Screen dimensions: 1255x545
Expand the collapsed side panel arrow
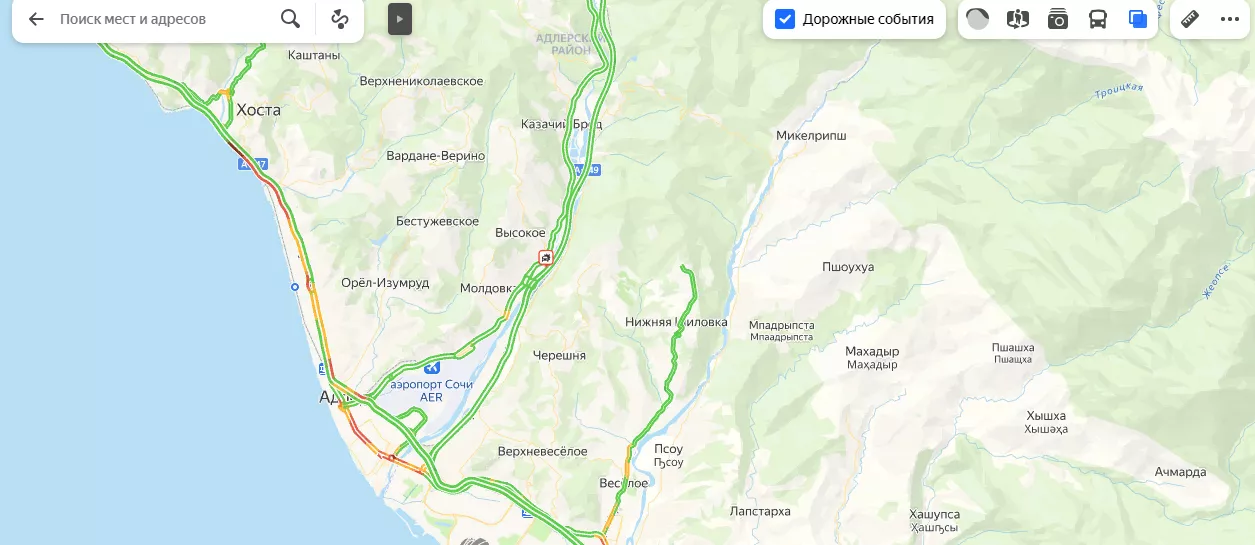coord(400,19)
